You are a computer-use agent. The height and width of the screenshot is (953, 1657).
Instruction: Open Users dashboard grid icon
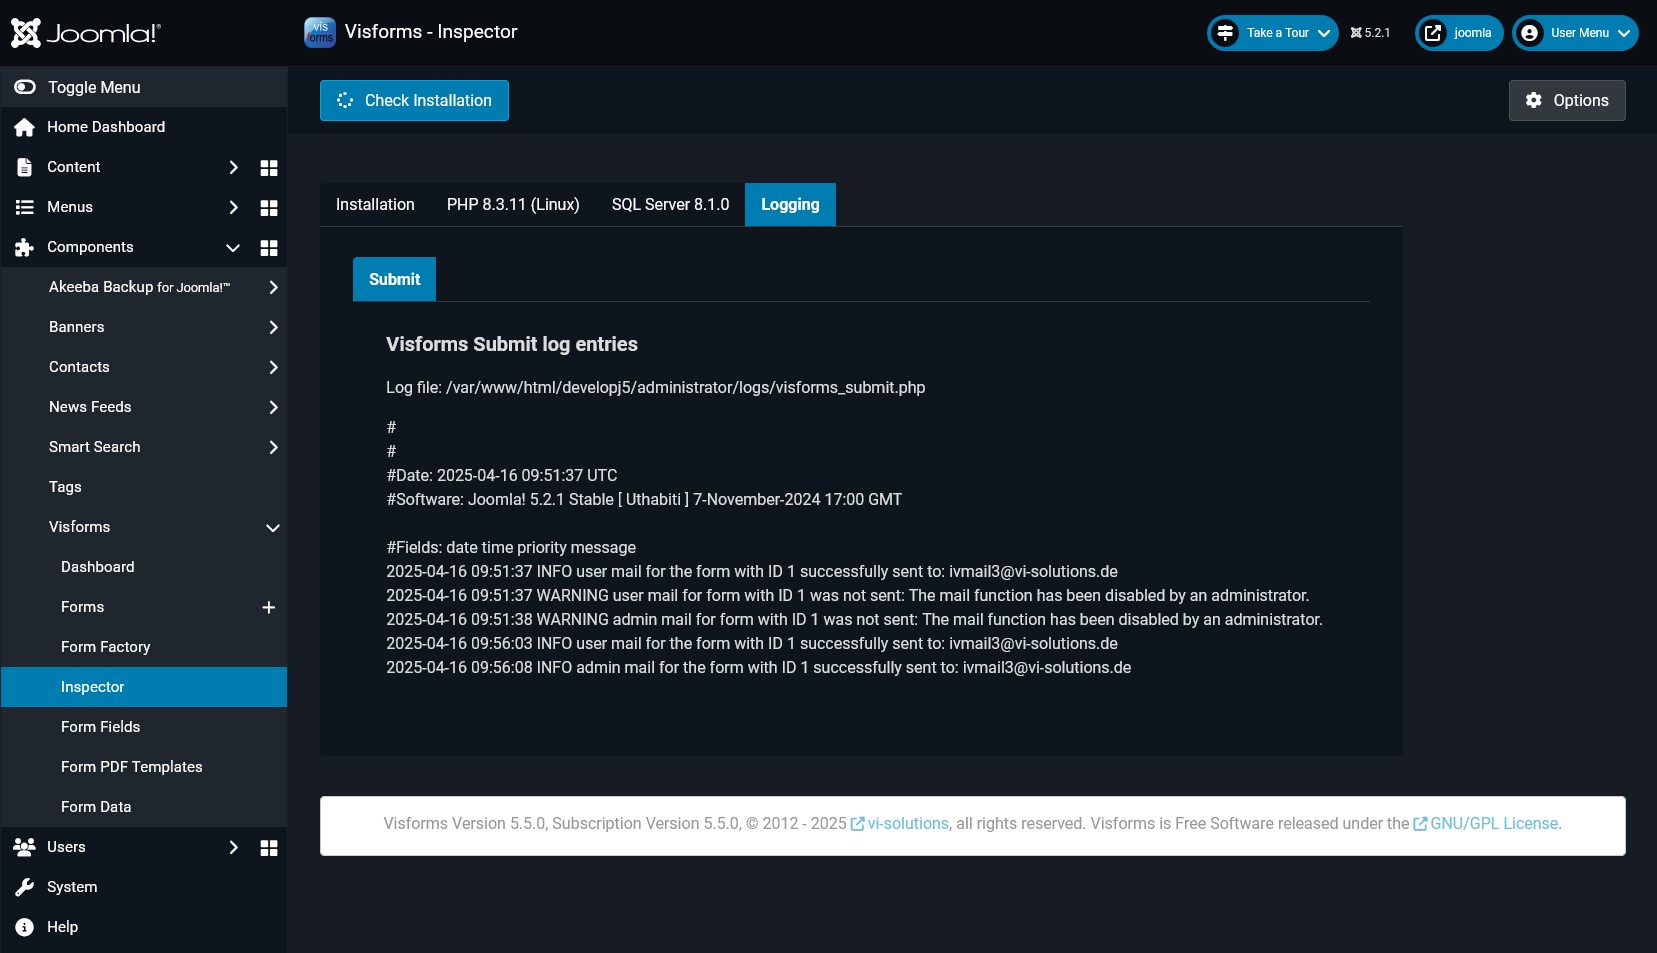coord(269,848)
